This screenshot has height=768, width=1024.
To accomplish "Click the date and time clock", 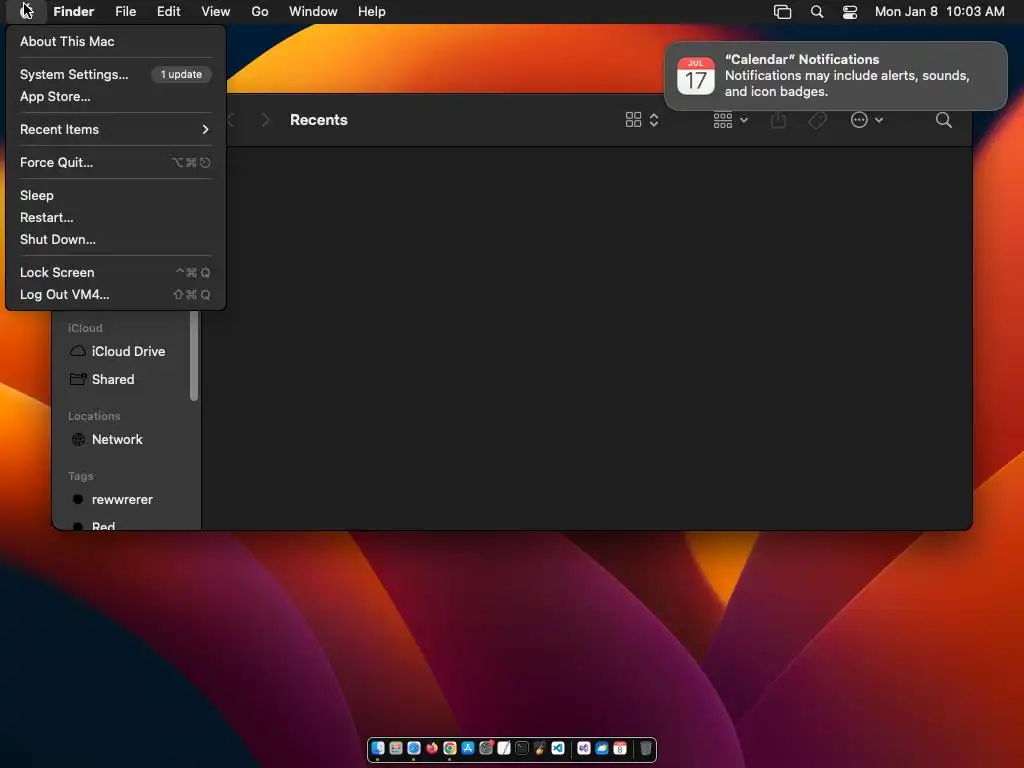I will (x=939, y=11).
